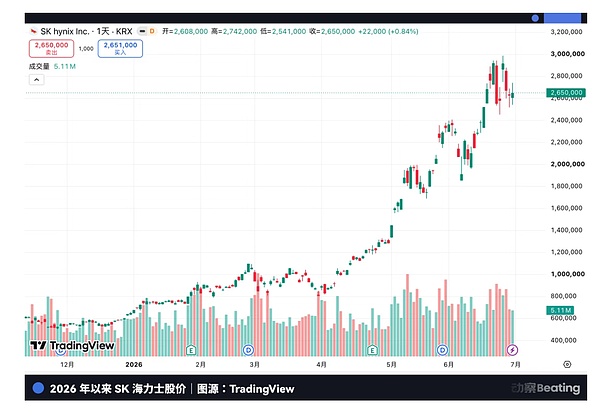The width and height of the screenshot is (600, 415).
Task: Expand the 成交量 volume indicator legend
Action: [x=39, y=66]
